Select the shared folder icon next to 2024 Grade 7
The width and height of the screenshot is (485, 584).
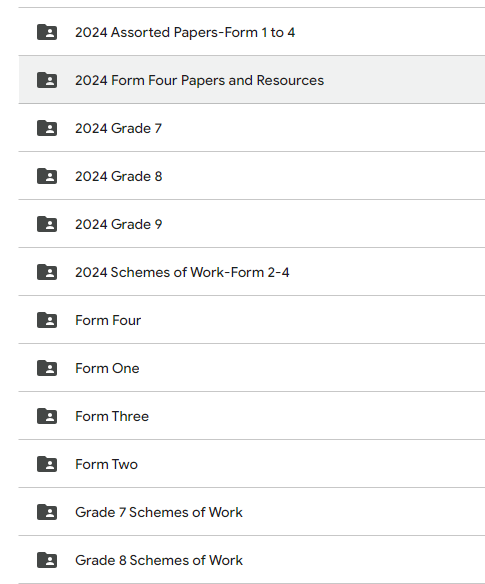coord(47,128)
